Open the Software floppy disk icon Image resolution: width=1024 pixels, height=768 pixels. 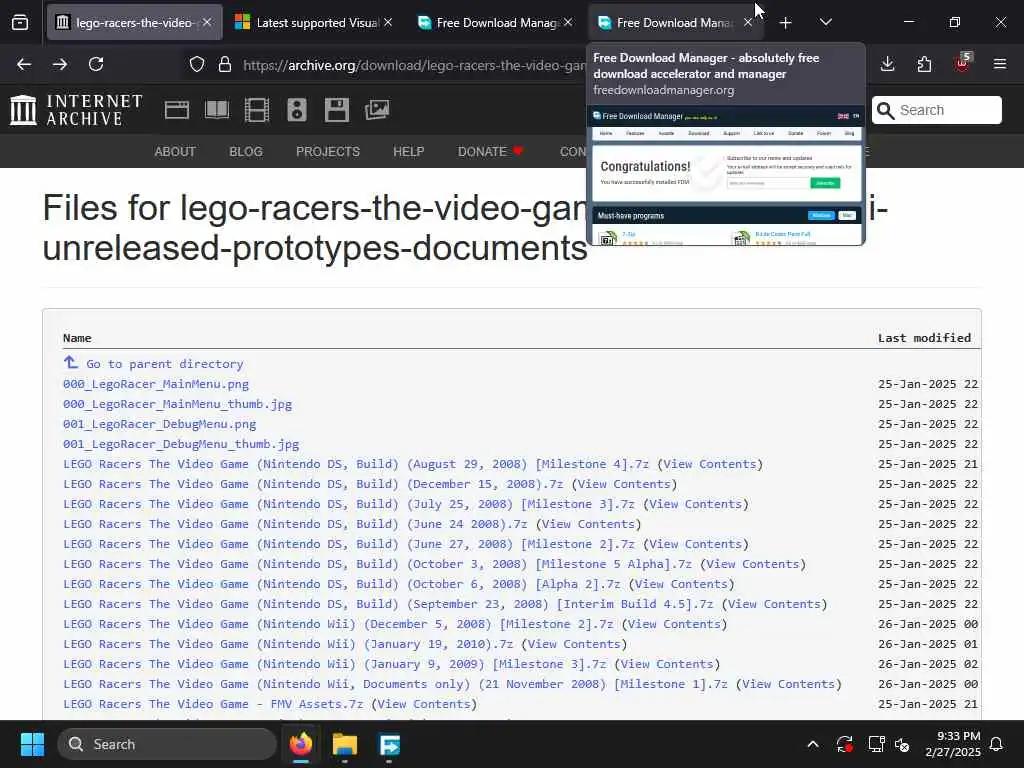tap(337, 110)
